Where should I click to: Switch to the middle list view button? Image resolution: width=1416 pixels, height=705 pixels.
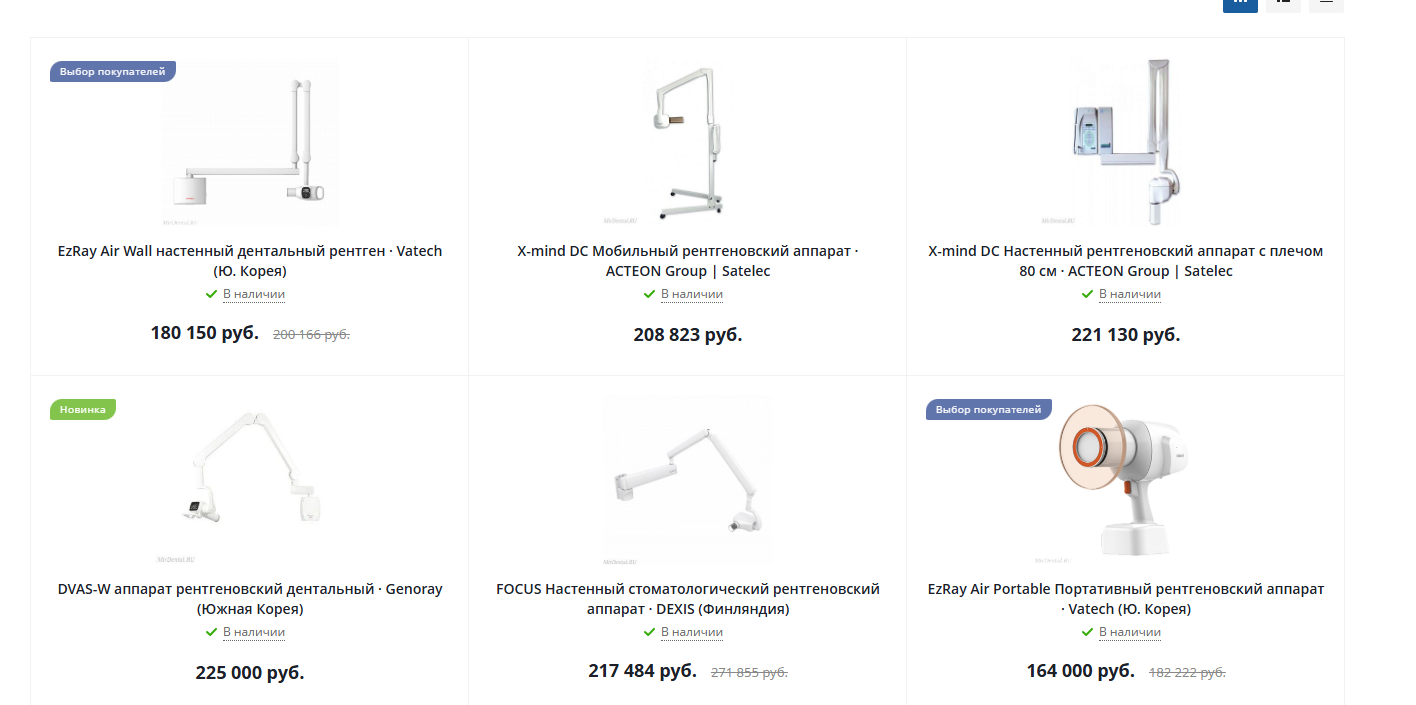(1283, 3)
